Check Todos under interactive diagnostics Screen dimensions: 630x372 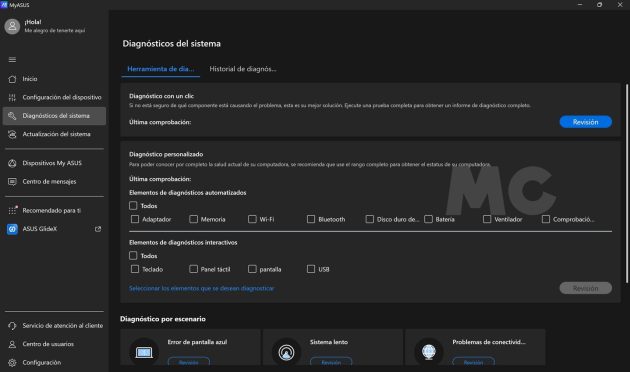(x=133, y=255)
